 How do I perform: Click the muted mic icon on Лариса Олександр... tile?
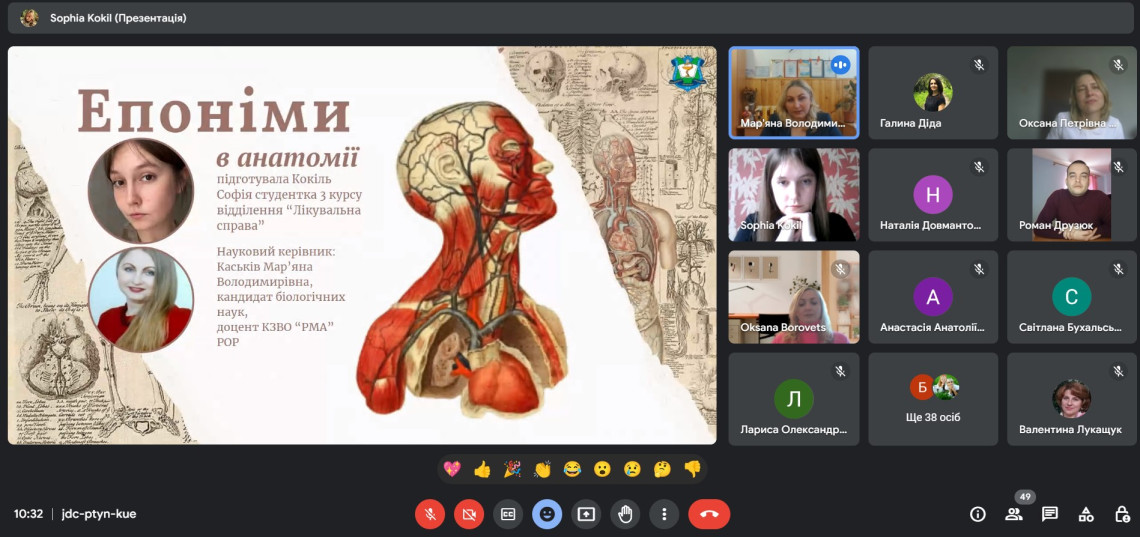pyautogui.click(x=840, y=371)
